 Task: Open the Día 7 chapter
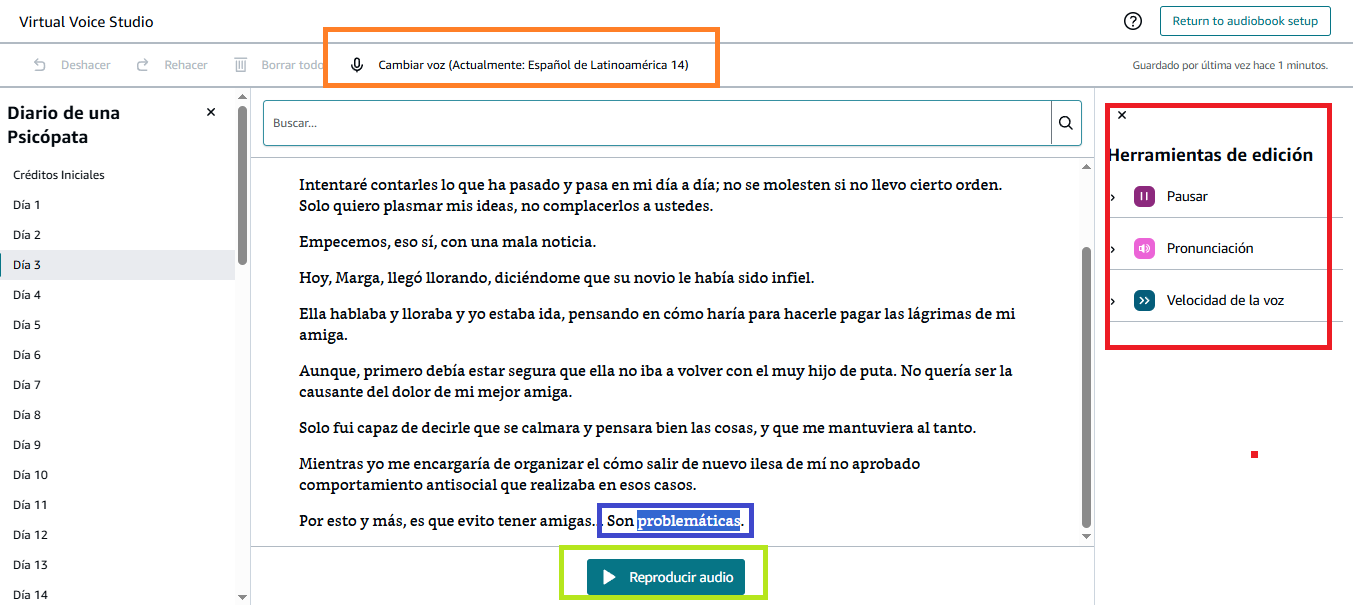(x=27, y=385)
